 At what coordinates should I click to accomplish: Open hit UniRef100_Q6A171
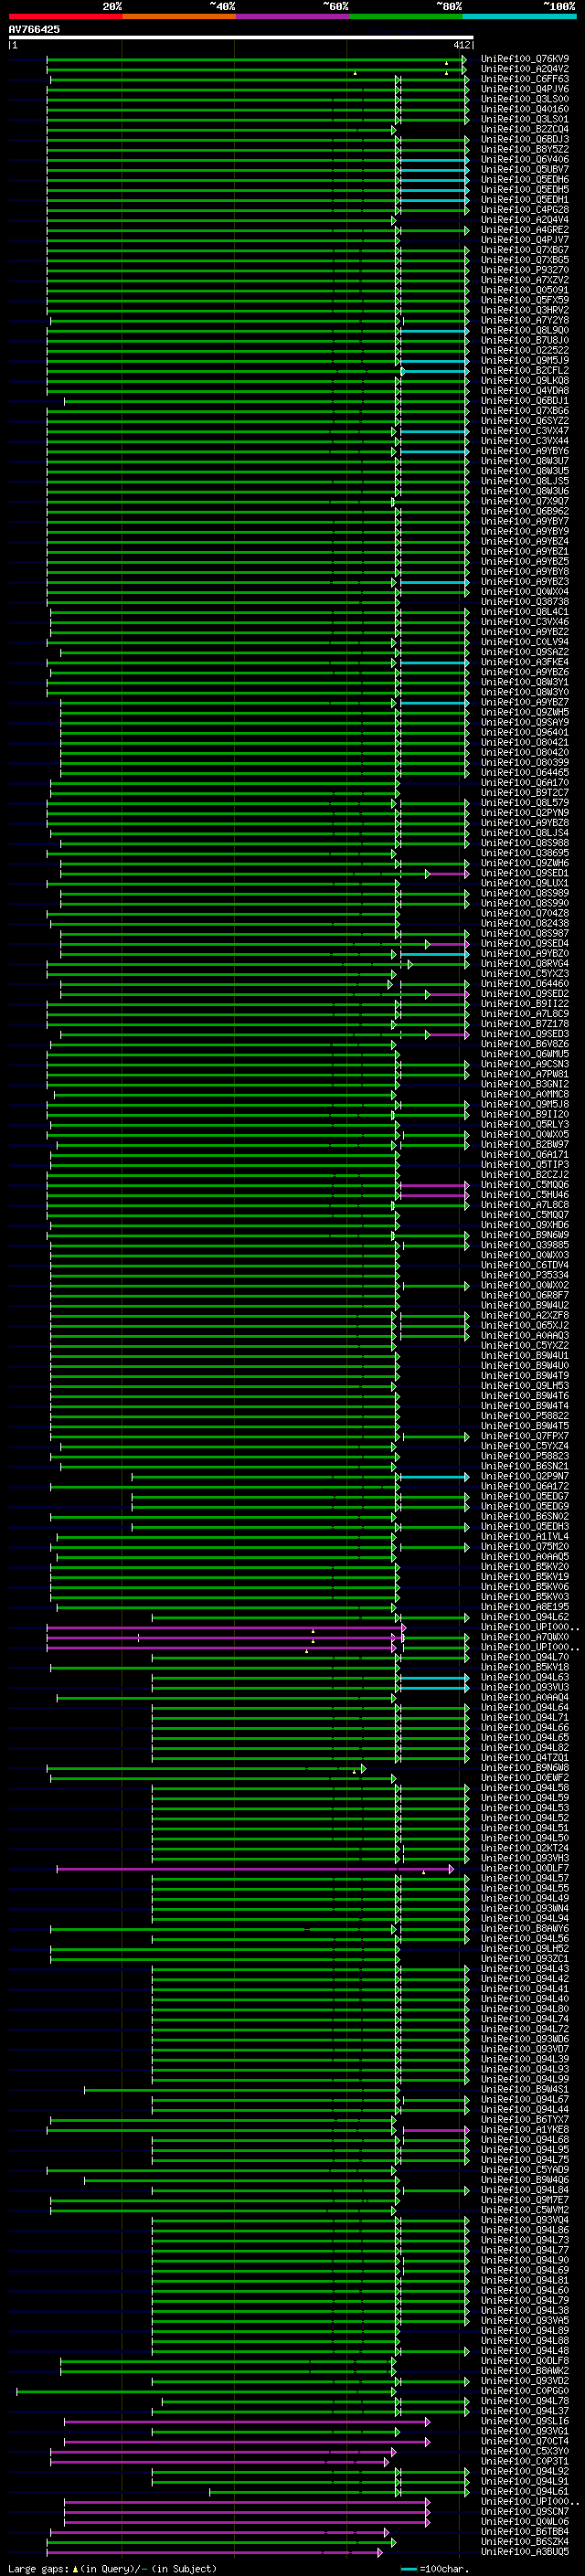[x=524, y=1154]
